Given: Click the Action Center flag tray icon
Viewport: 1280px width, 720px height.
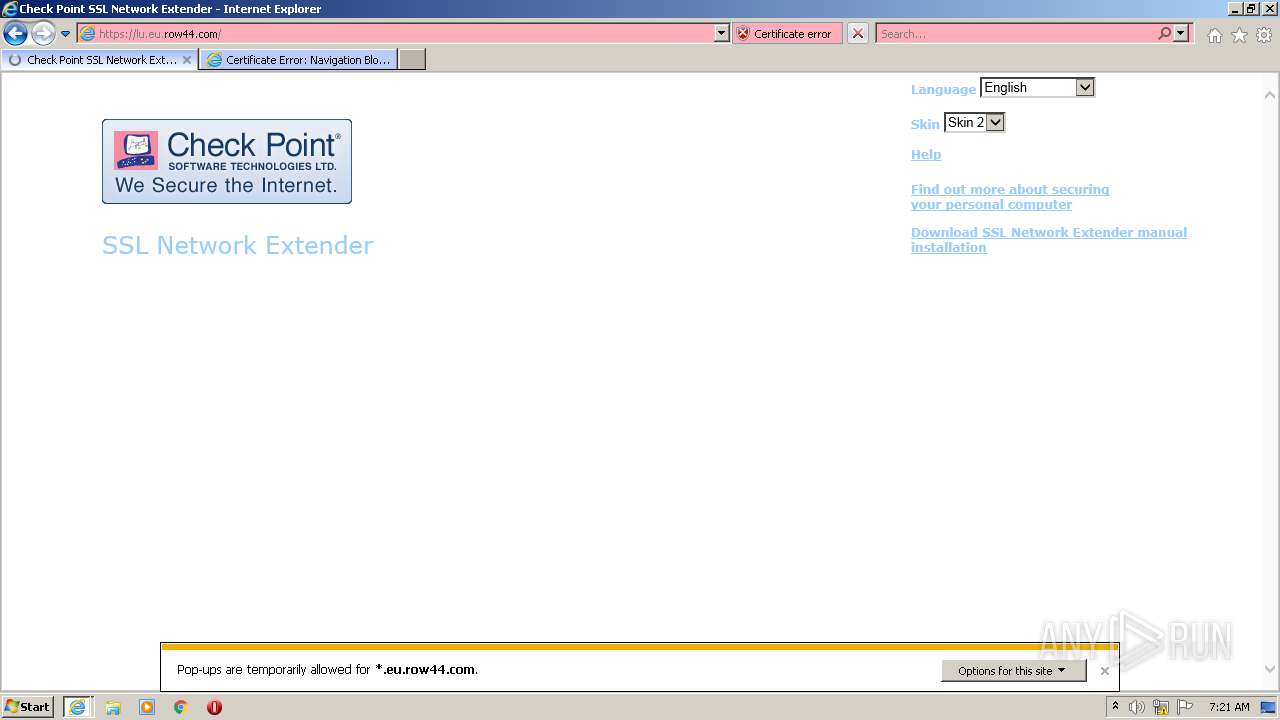Looking at the screenshot, I should (x=1185, y=707).
